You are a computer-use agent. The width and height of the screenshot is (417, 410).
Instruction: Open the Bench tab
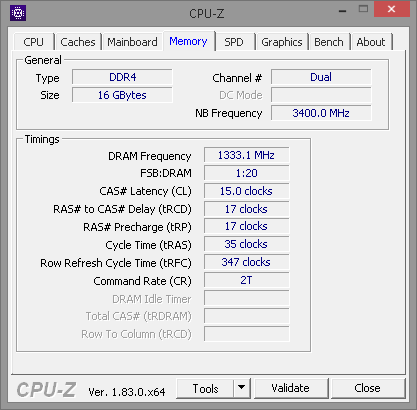tap(329, 42)
